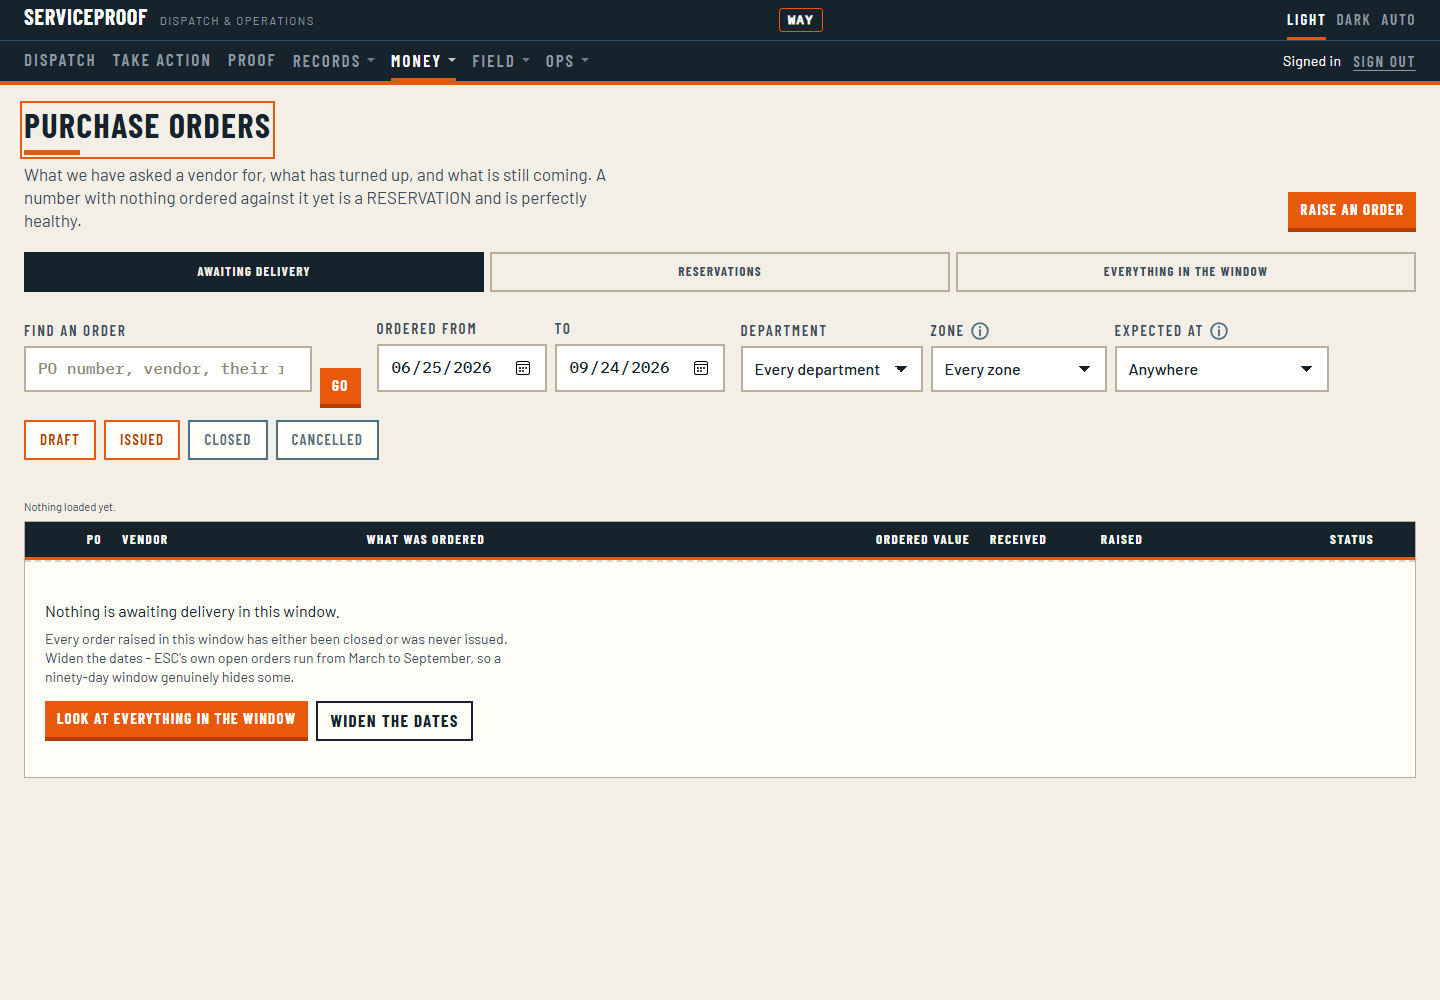Viewport: 1440px width, 1000px height.
Task: Show the Zone info tooltip icon
Action: pos(980,331)
